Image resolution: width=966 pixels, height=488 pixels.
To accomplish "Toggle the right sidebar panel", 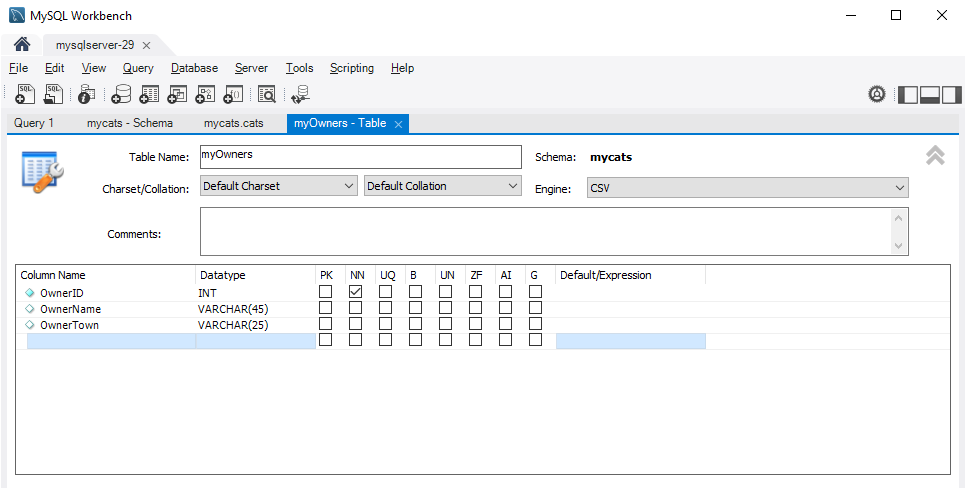I will pyautogui.click(x=951, y=94).
